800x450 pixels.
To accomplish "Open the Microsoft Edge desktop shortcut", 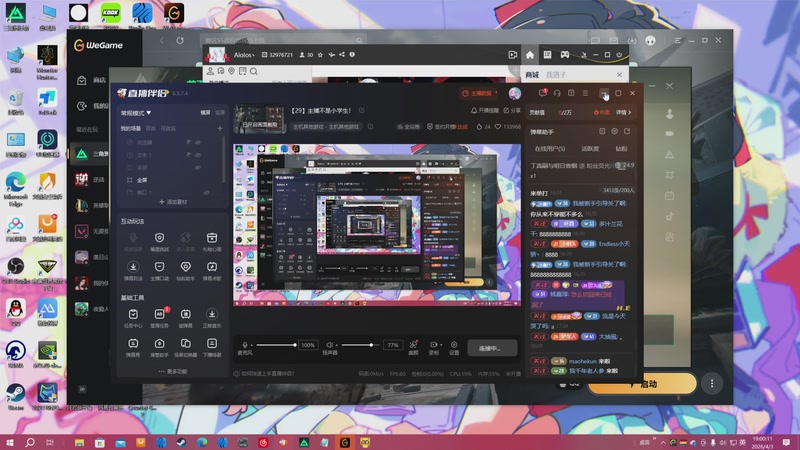I will [x=16, y=188].
